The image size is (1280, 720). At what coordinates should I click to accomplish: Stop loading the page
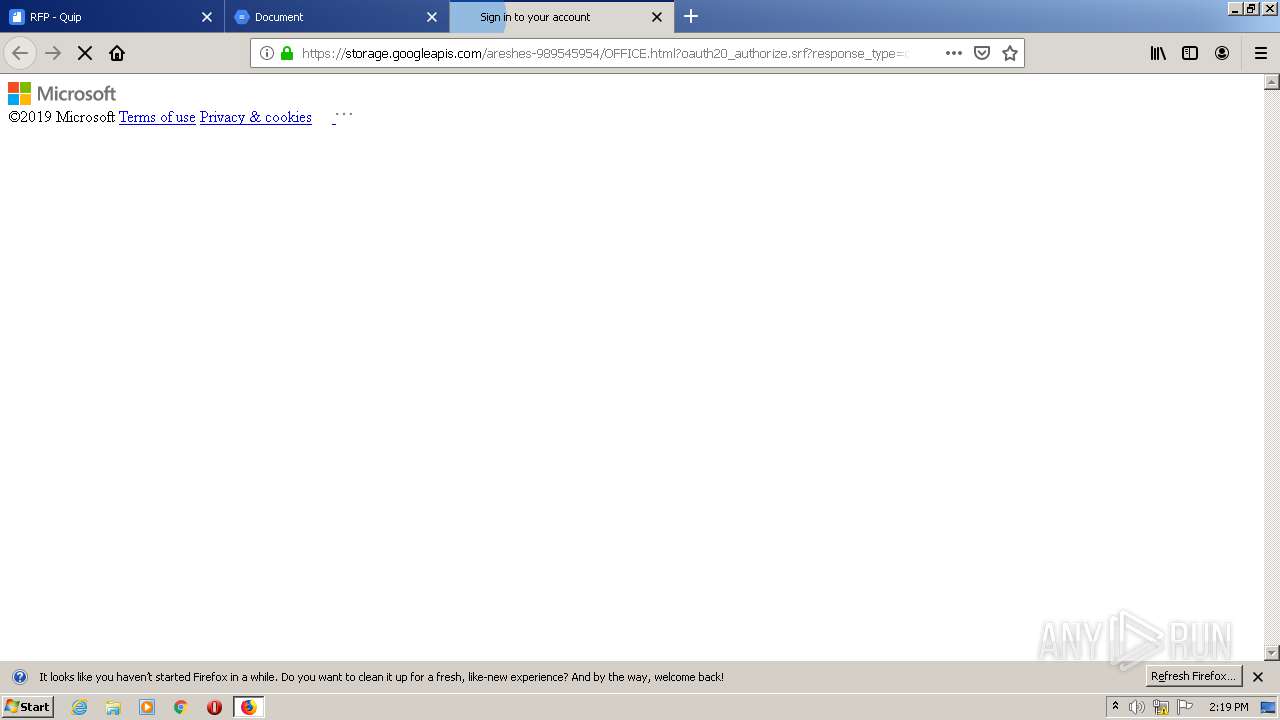(x=85, y=53)
